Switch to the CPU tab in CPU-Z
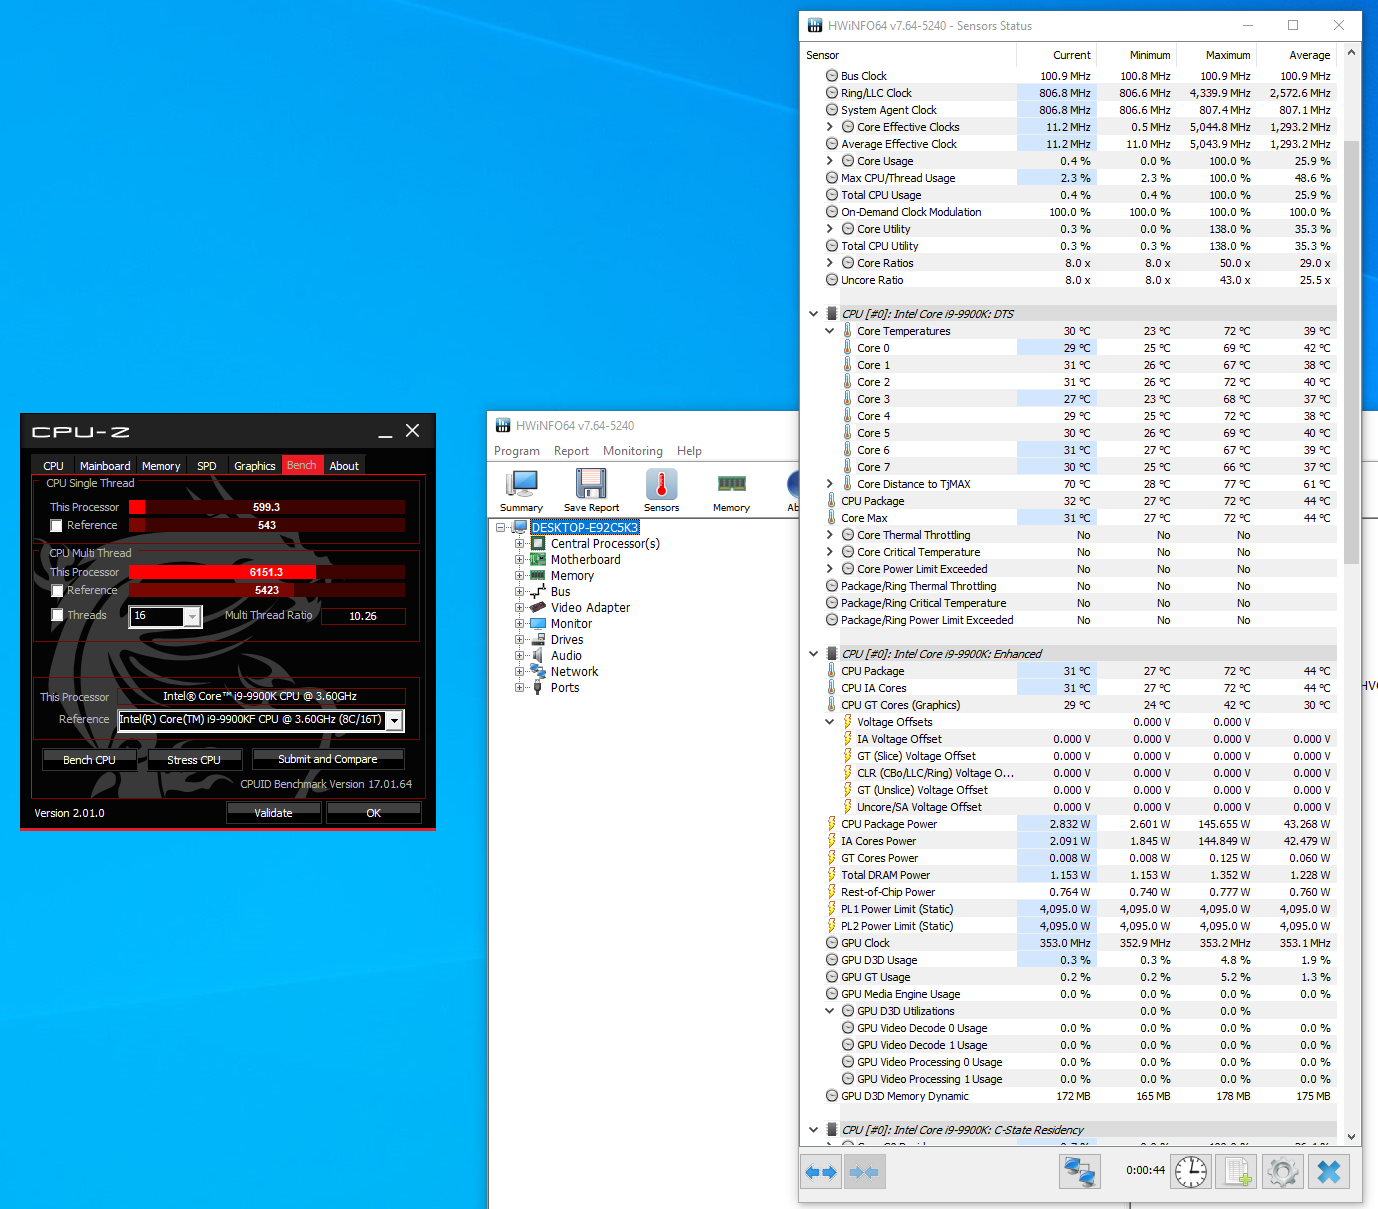Viewport: 1378px width, 1209px height. pos(53,466)
